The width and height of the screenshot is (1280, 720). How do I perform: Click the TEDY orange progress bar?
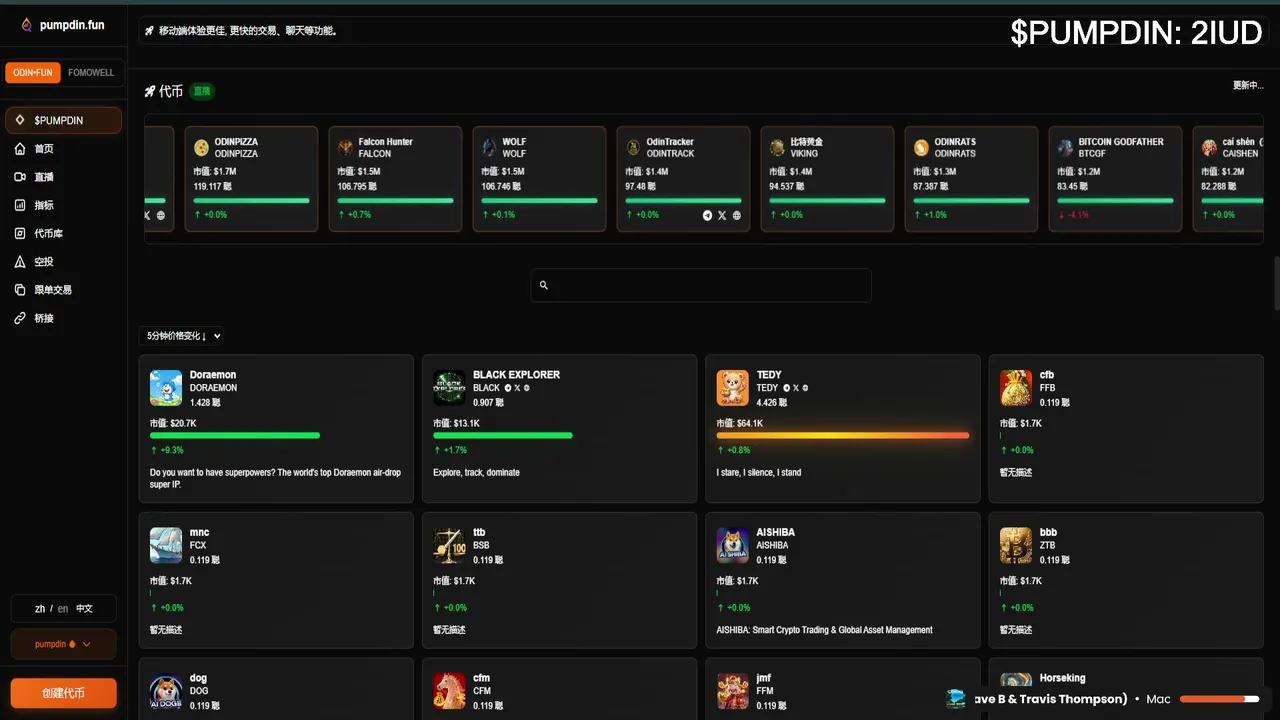(x=843, y=435)
